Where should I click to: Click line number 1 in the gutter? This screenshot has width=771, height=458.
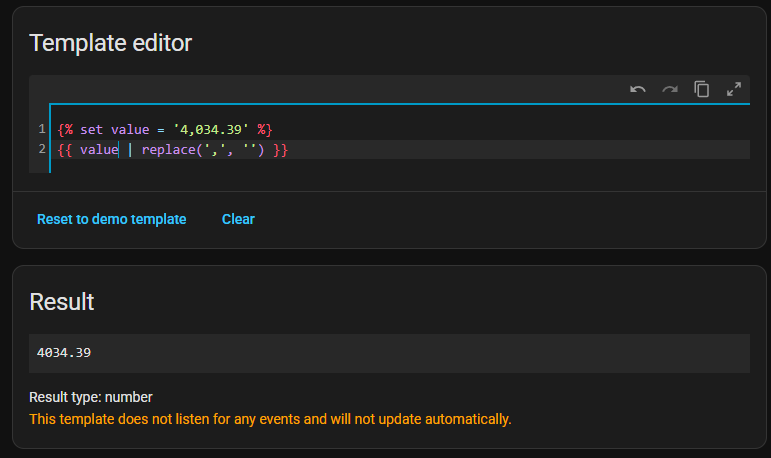(42, 129)
